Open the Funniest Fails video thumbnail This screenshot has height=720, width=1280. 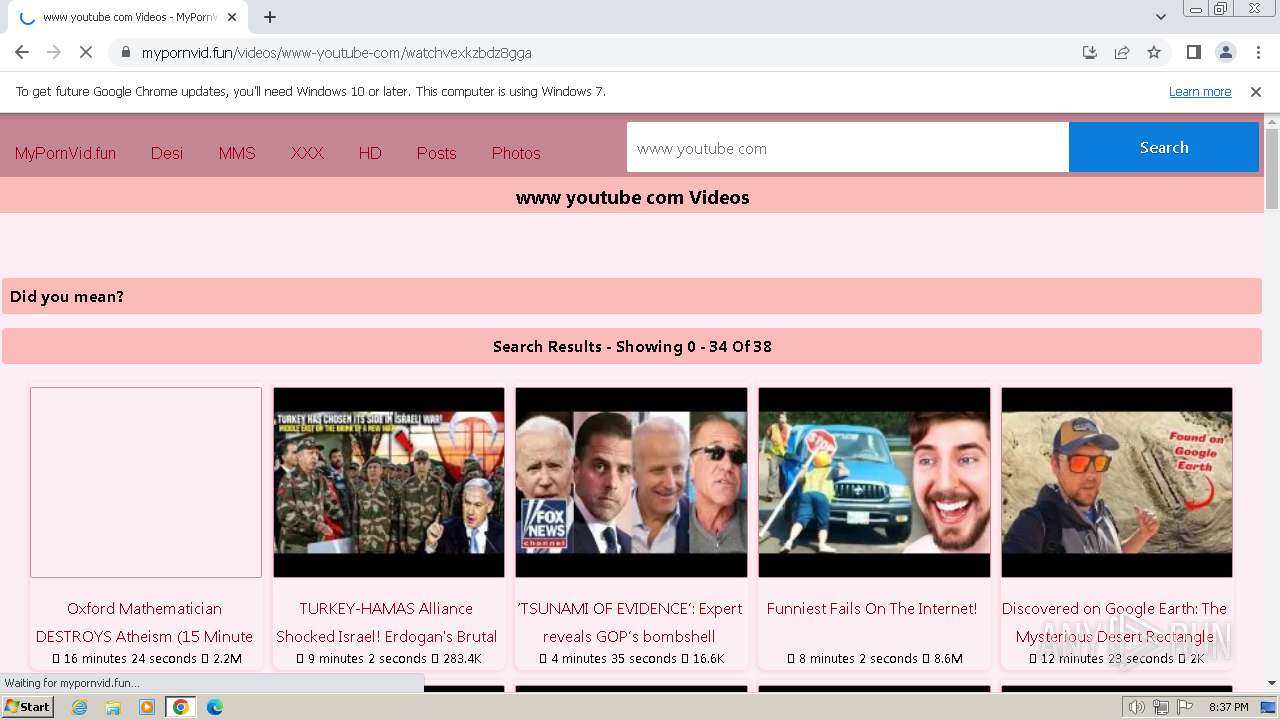874,482
